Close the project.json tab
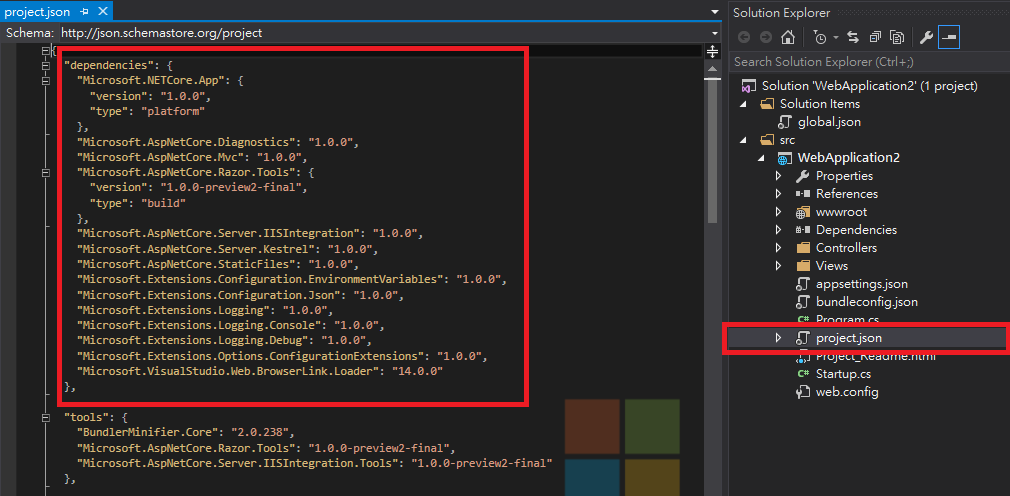Screen dimensions: 1010x496 [102, 12]
